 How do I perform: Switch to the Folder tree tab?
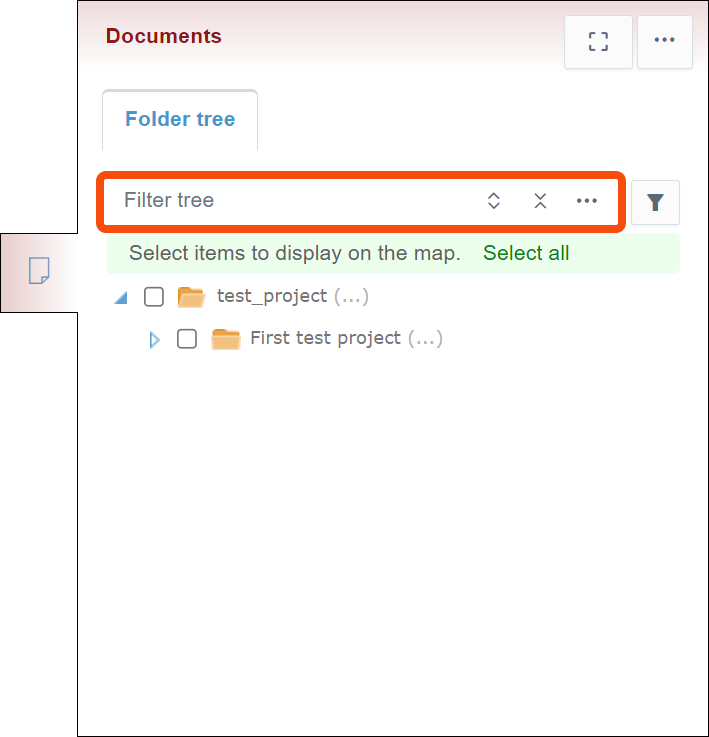point(180,120)
